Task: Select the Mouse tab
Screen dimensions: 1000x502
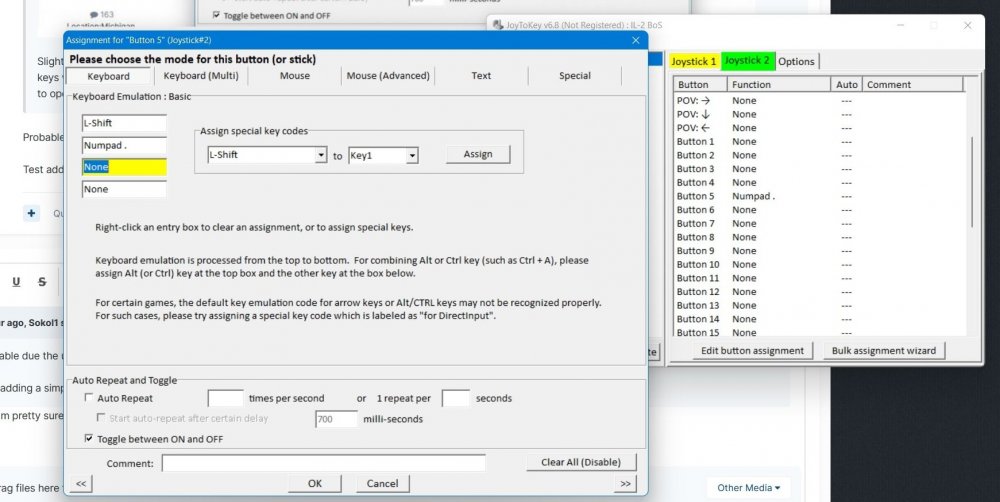Action: point(295,76)
